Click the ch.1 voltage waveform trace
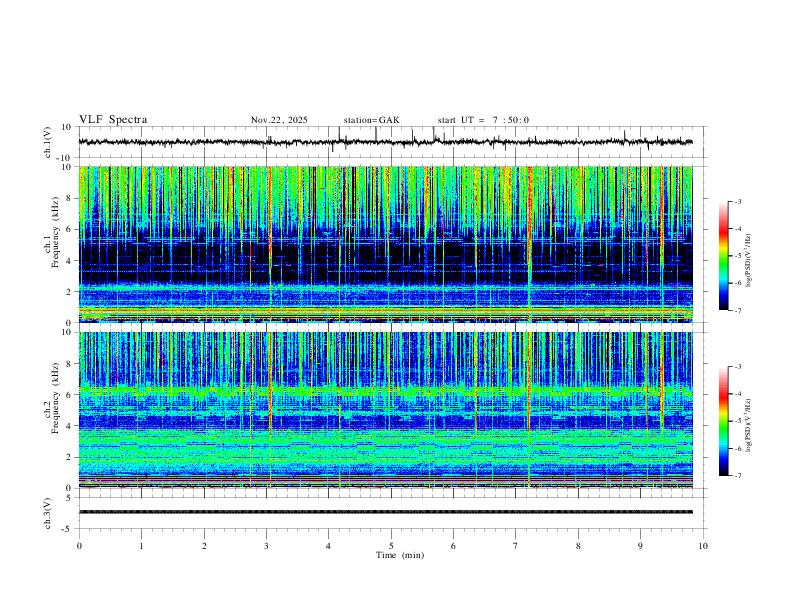The image size is (792, 612). point(386,142)
